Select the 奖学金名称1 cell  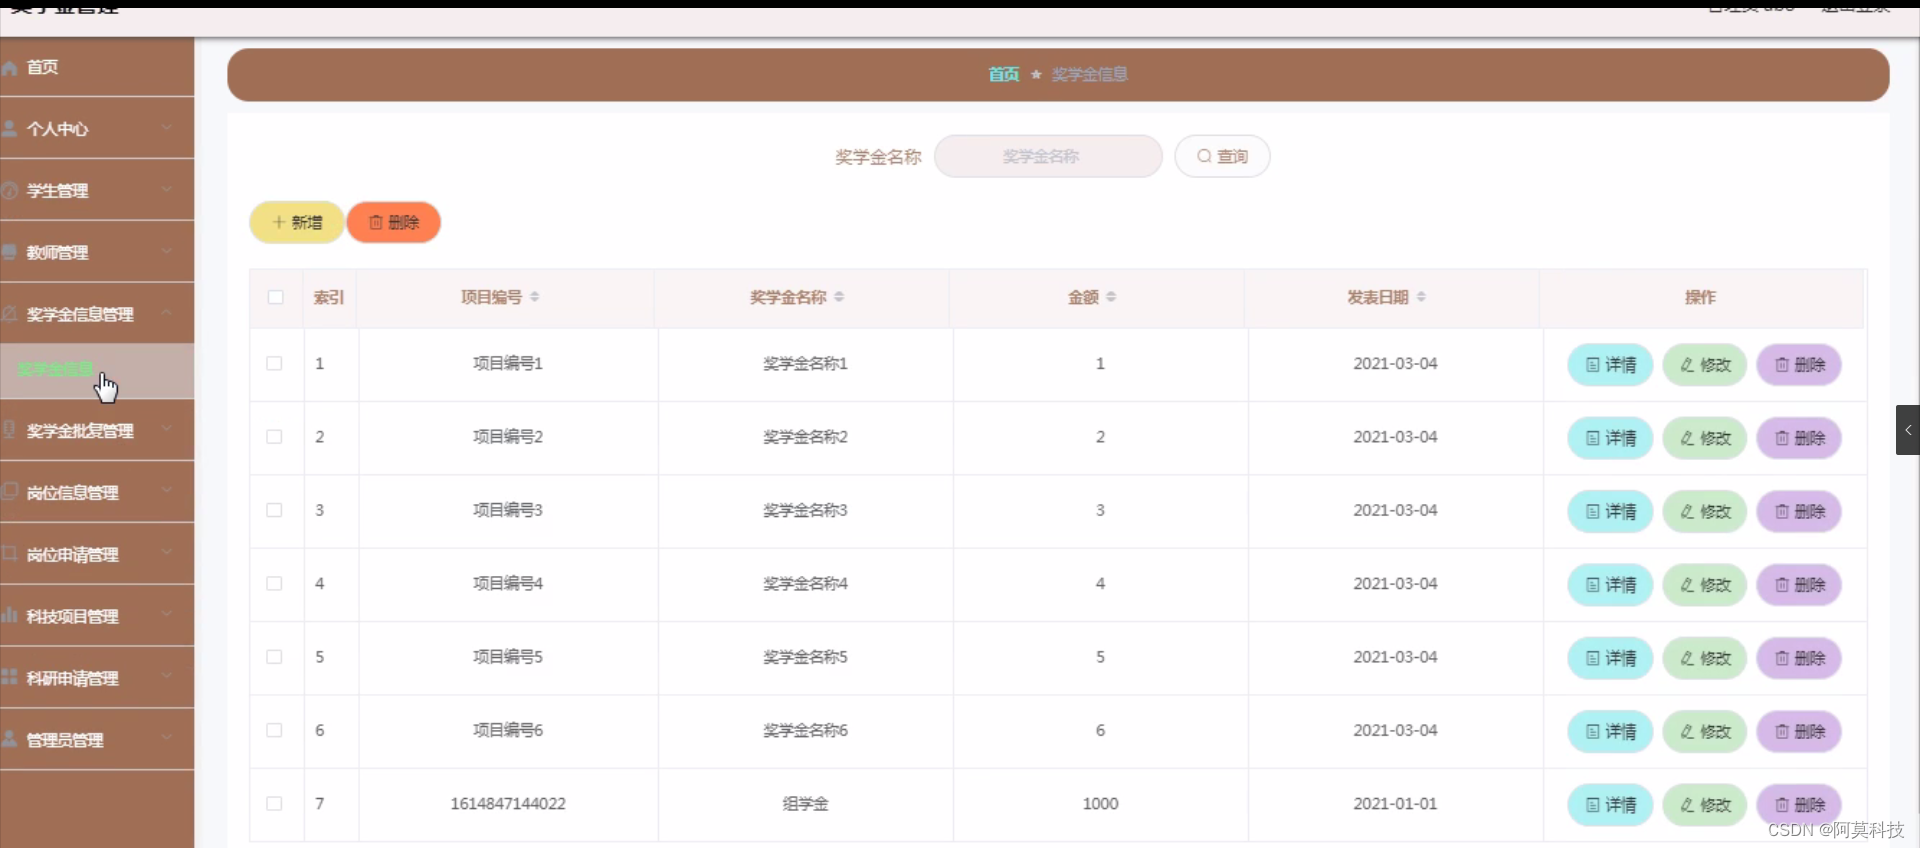coord(805,364)
